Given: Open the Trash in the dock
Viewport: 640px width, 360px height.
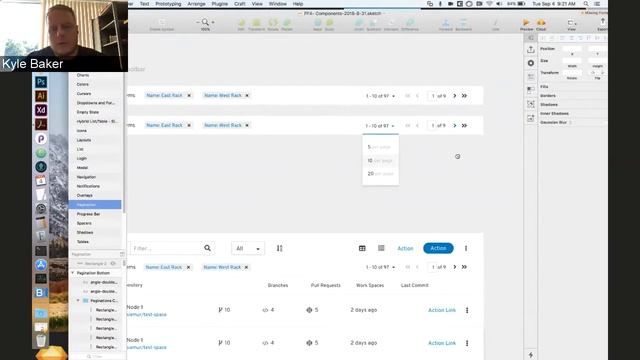Looking at the screenshot, I should (x=41, y=340).
